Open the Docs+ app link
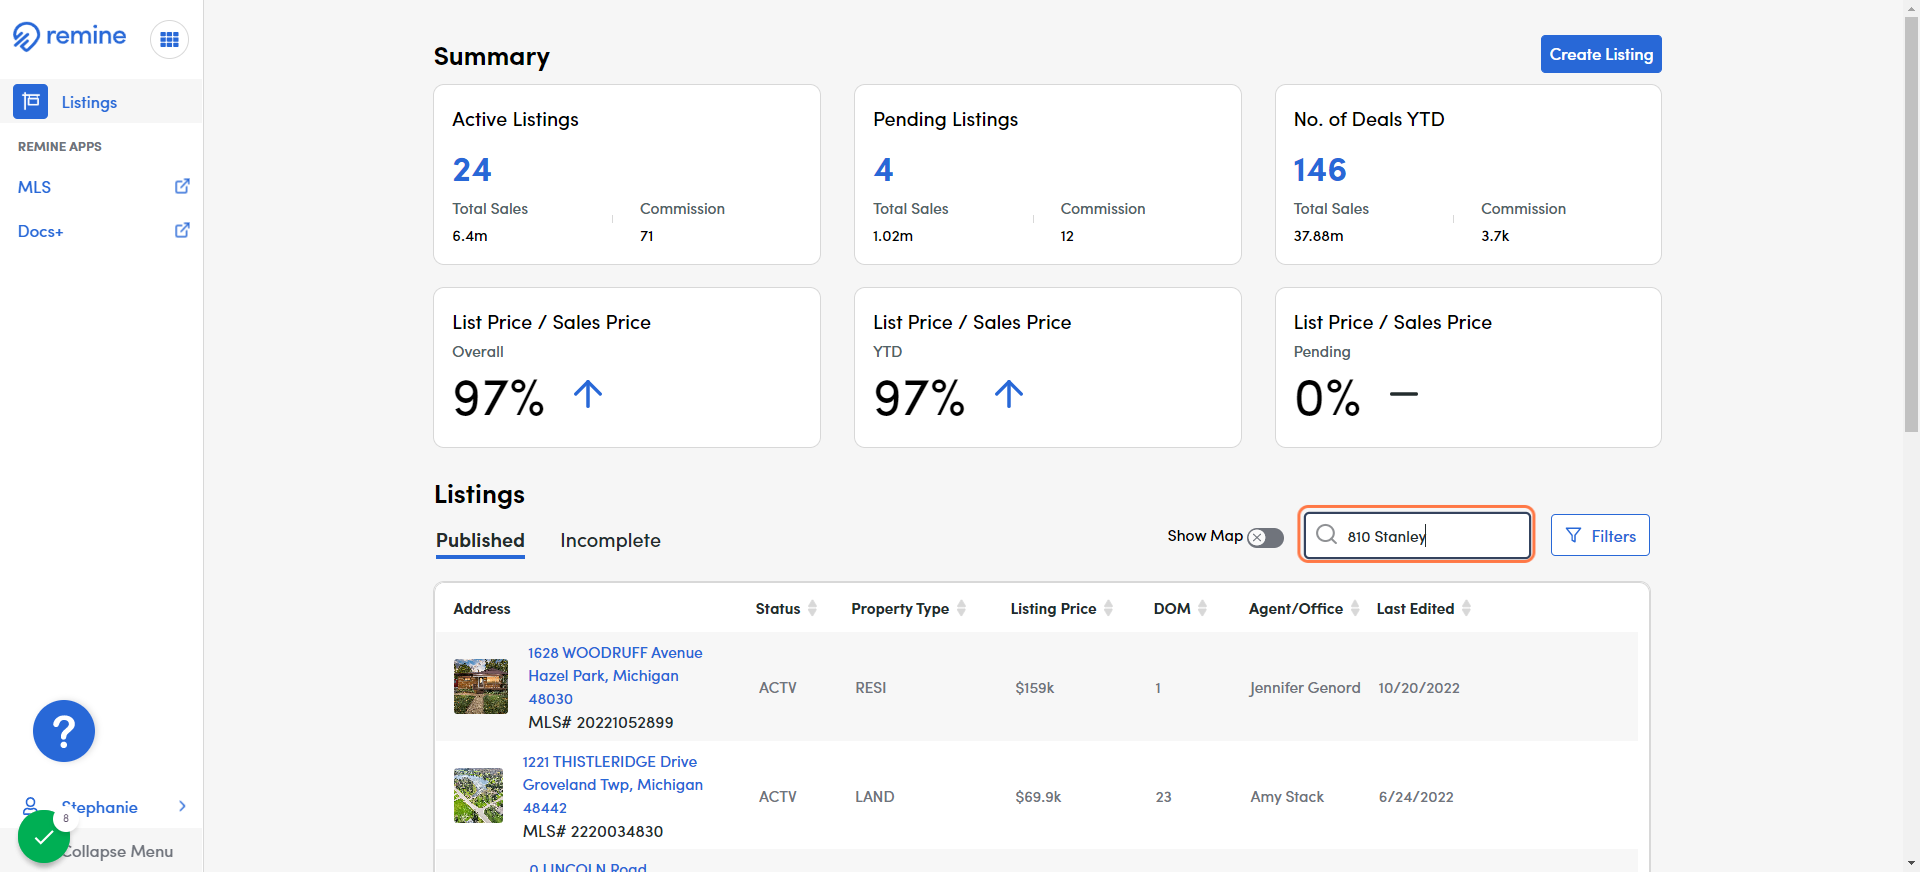The image size is (1920, 872). click(40, 231)
